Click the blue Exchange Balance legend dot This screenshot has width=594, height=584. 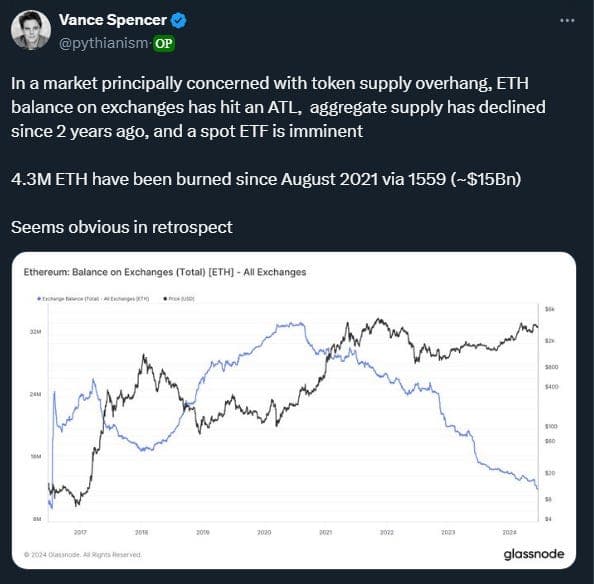(39, 299)
